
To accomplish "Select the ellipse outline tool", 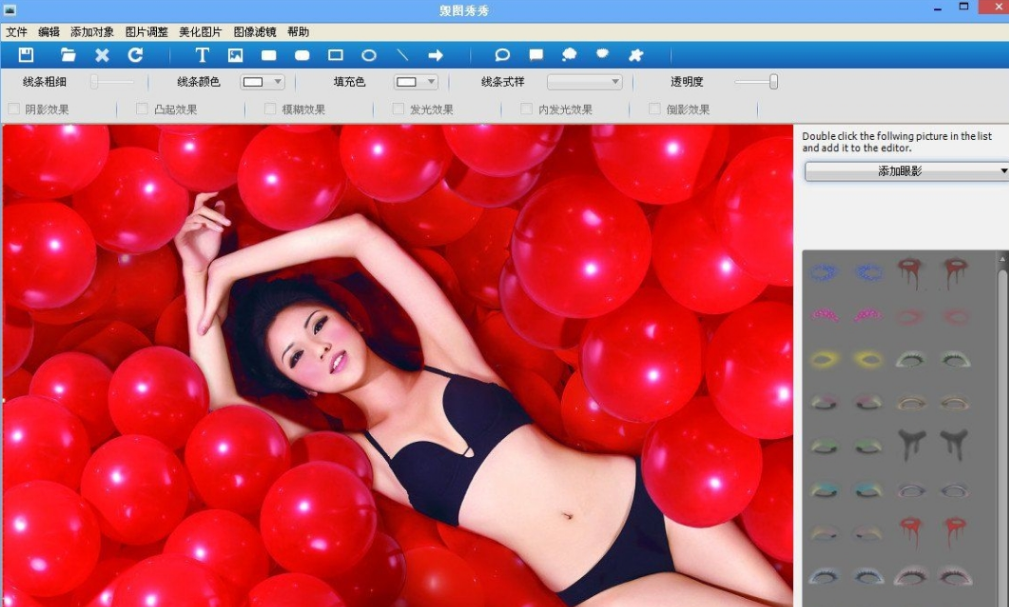I will point(369,55).
